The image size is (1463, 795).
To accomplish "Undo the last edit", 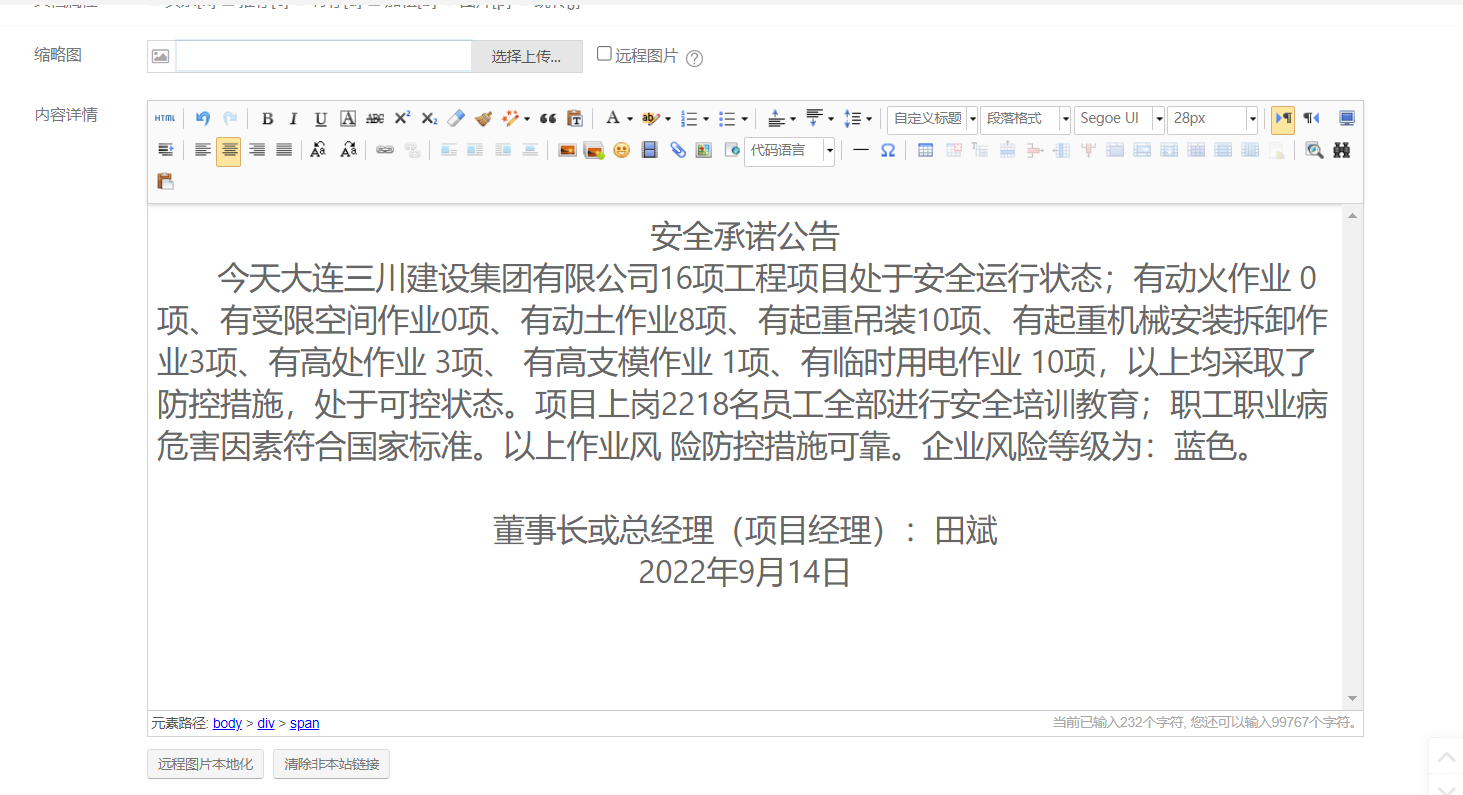I will 203,119.
